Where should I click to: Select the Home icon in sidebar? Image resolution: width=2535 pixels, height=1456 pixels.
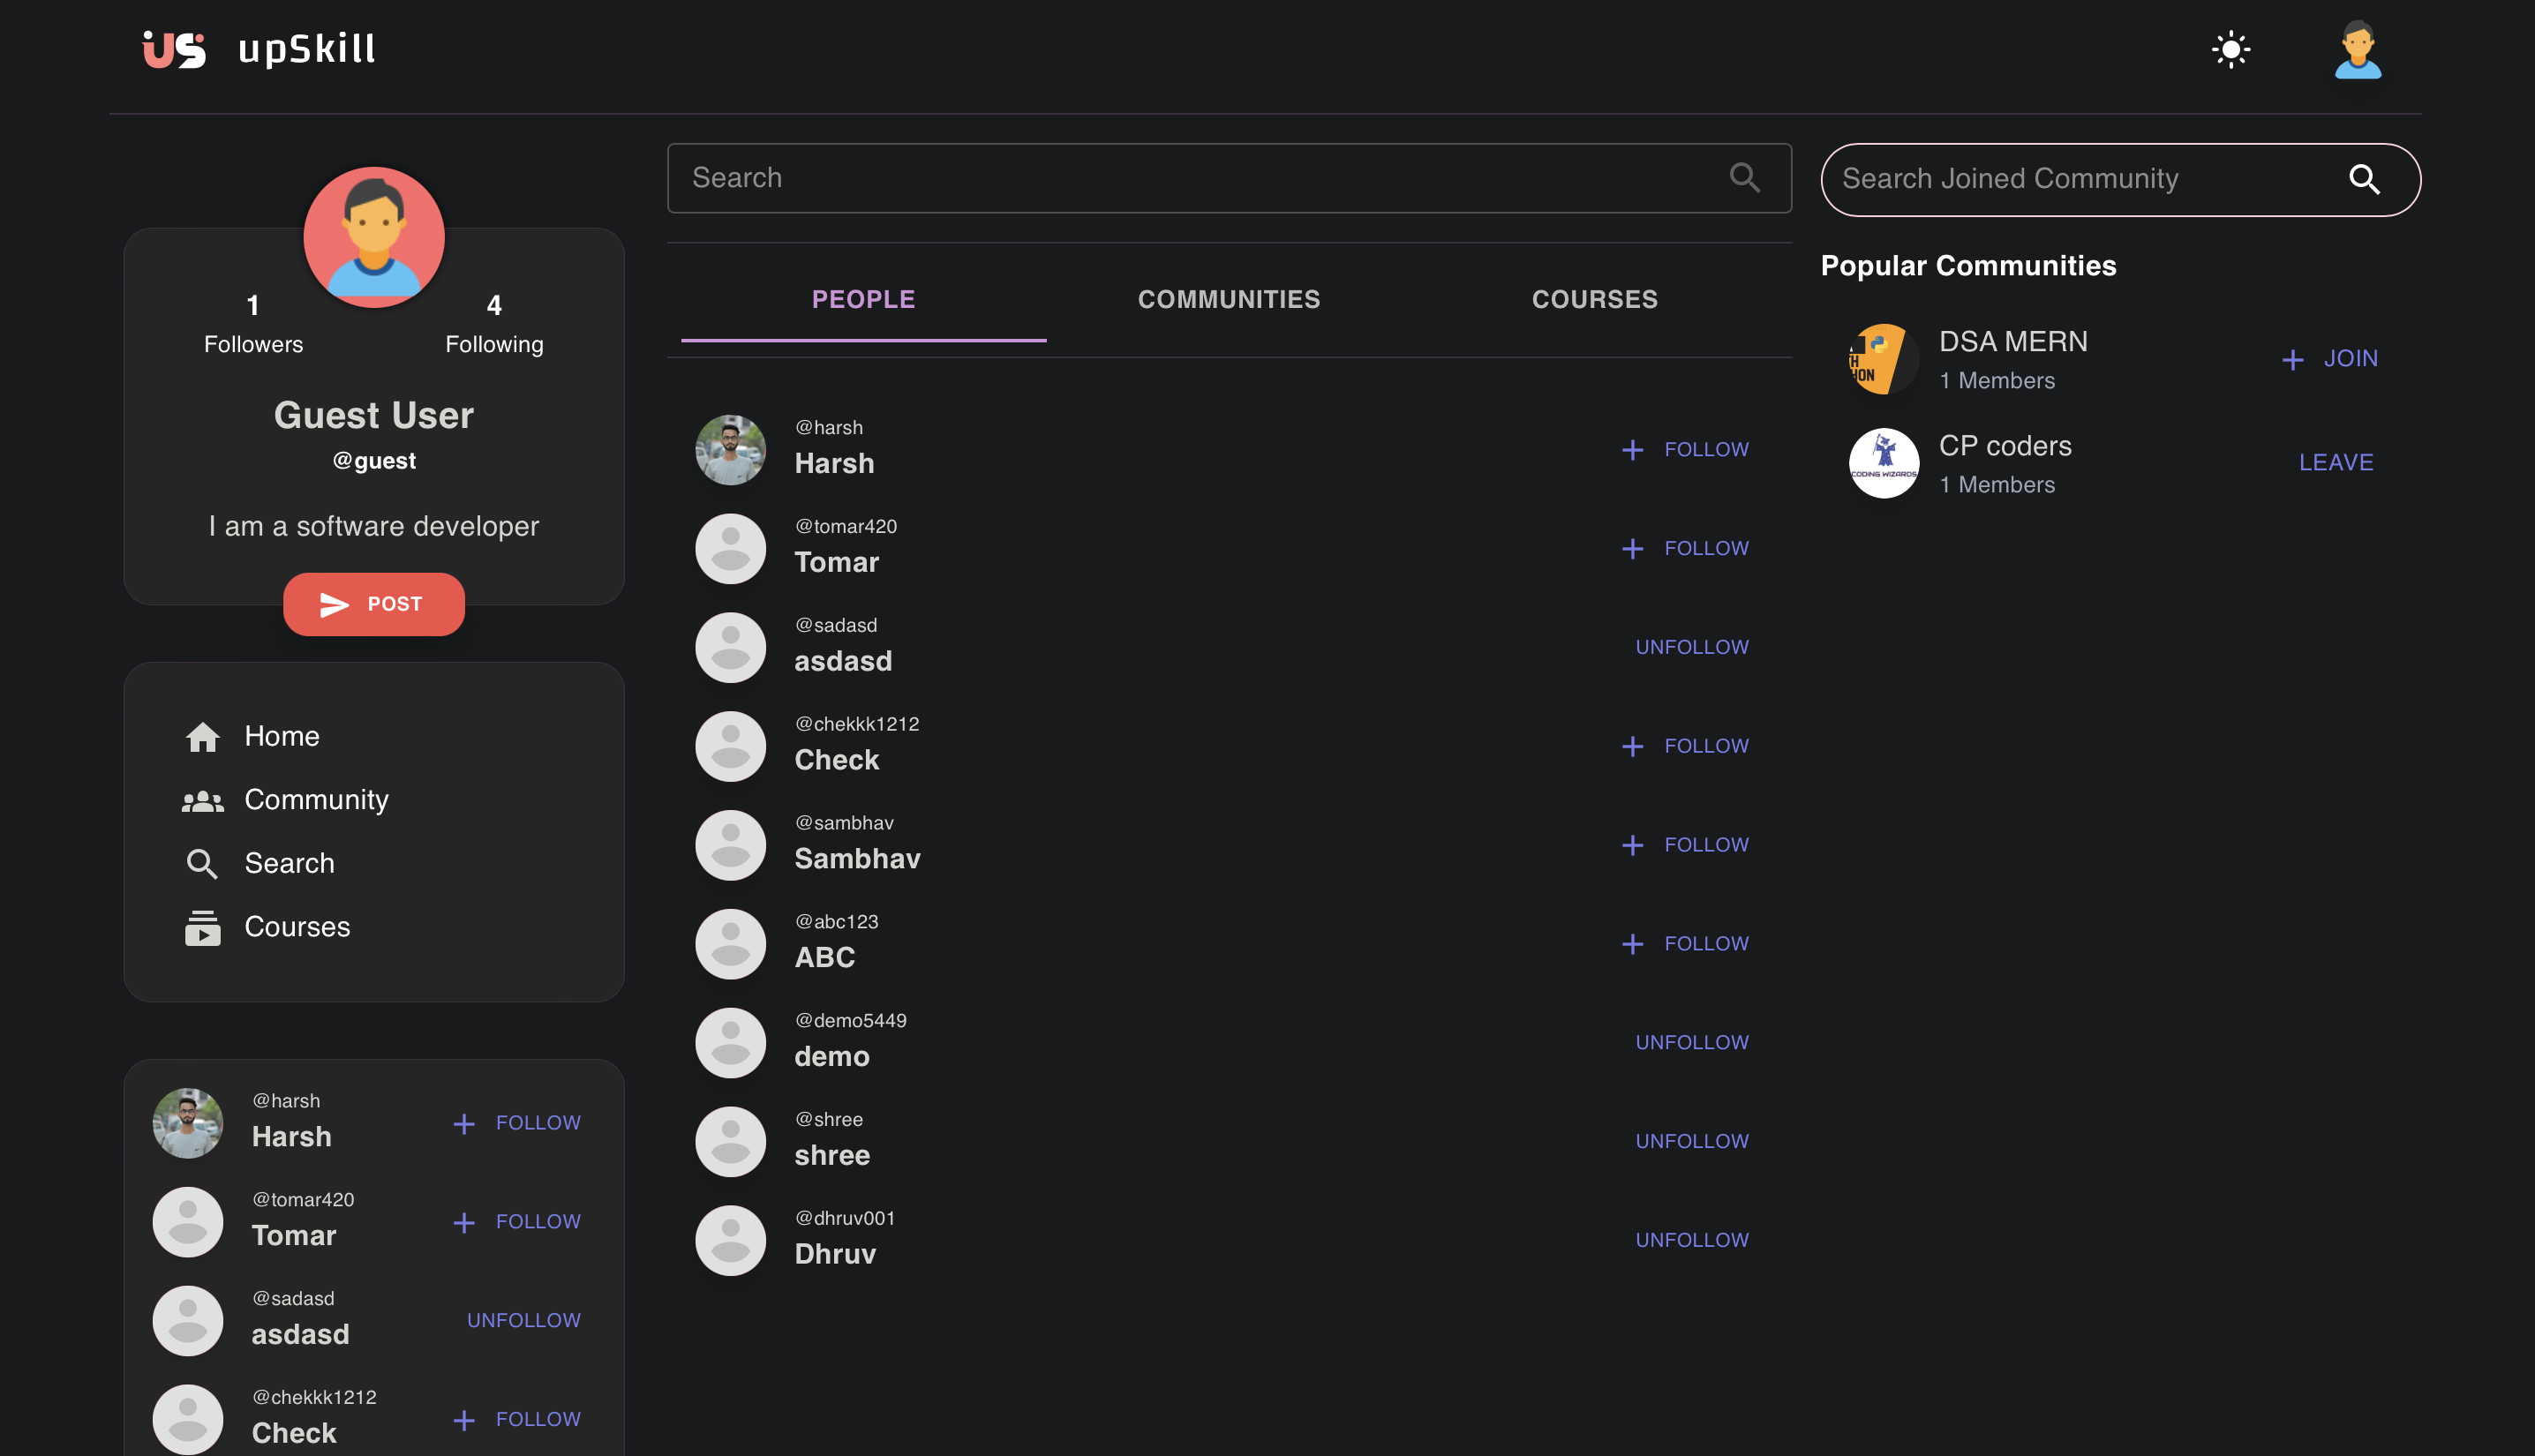(203, 736)
